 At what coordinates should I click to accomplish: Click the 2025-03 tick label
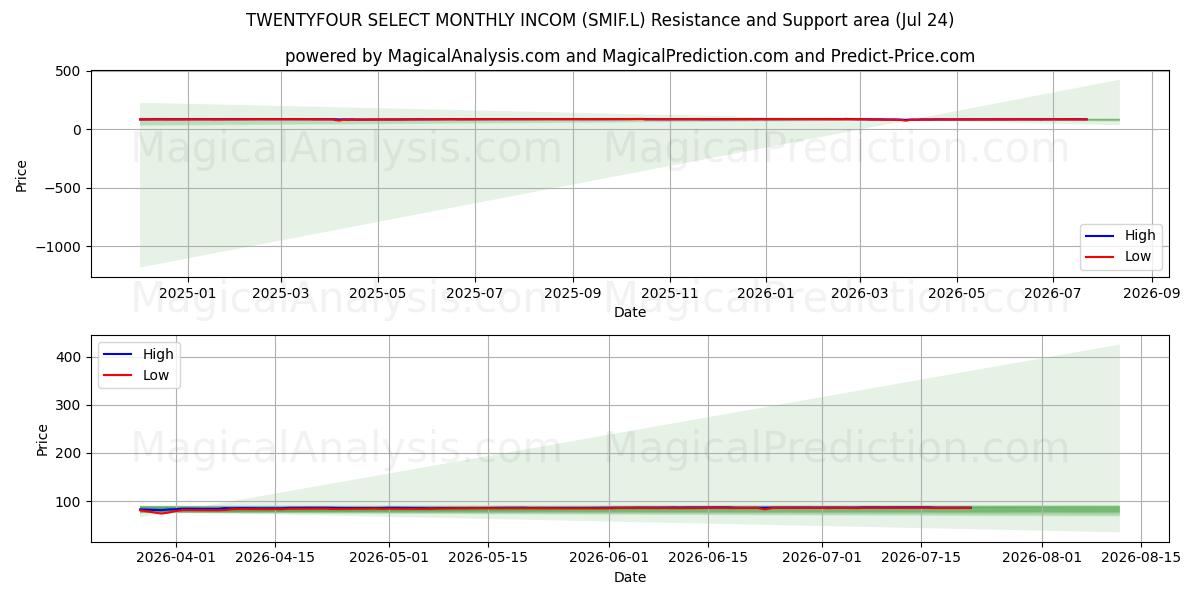click(x=281, y=293)
